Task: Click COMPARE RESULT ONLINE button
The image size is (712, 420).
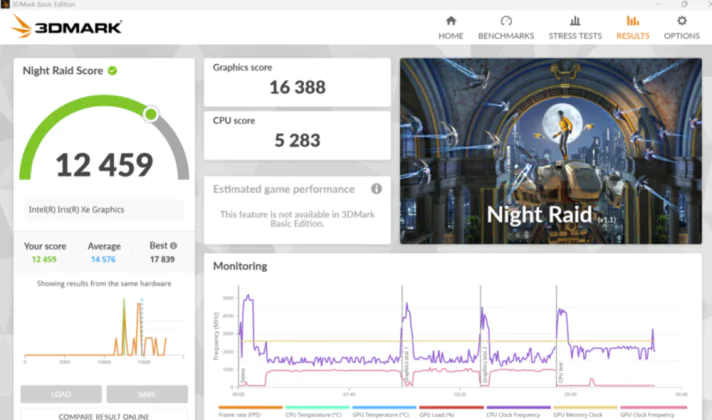Action: [x=104, y=415]
